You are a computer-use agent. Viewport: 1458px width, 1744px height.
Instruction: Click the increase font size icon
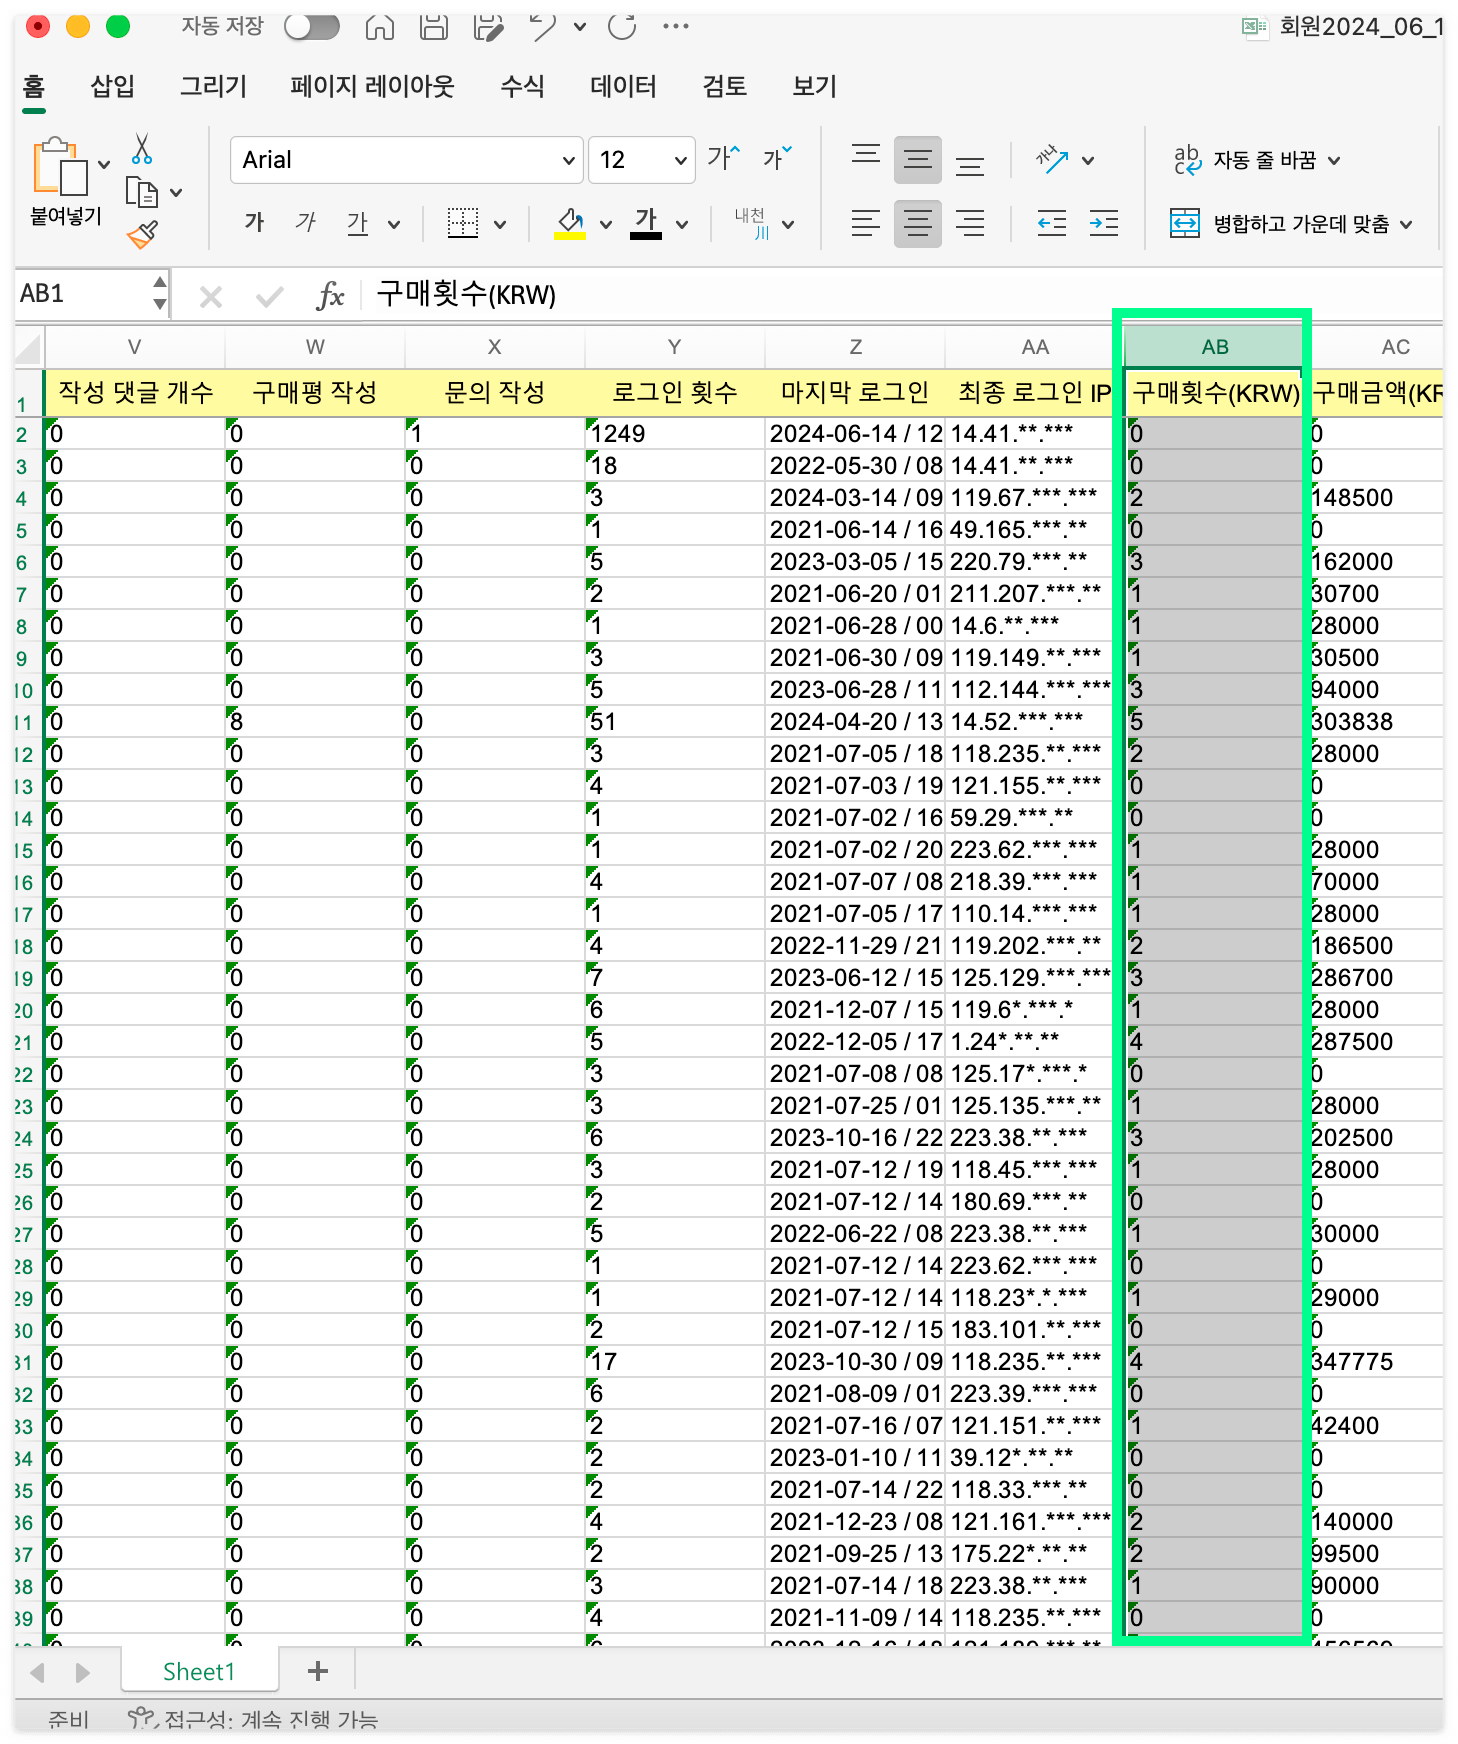pyautogui.click(x=724, y=158)
